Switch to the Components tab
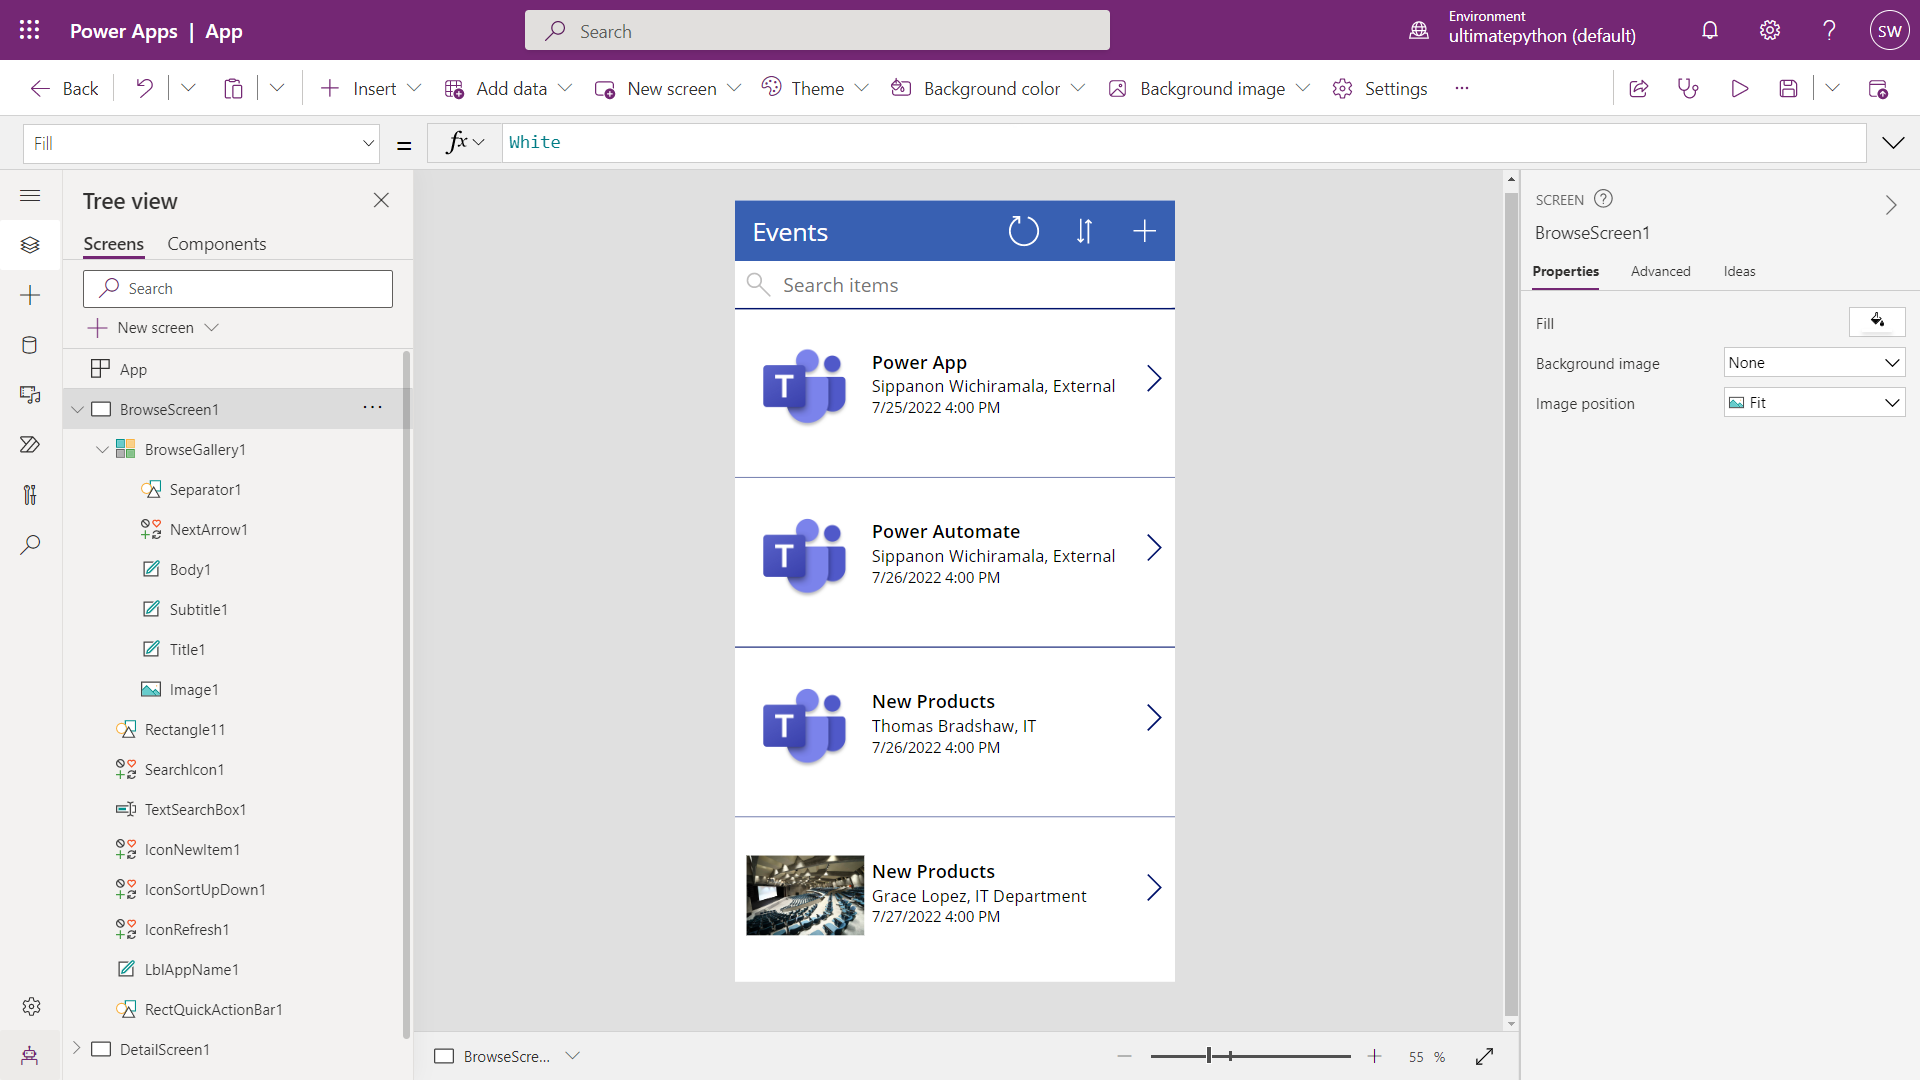Image resolution: width=1920 pixels, height=1080 pixels. point(216,244)
